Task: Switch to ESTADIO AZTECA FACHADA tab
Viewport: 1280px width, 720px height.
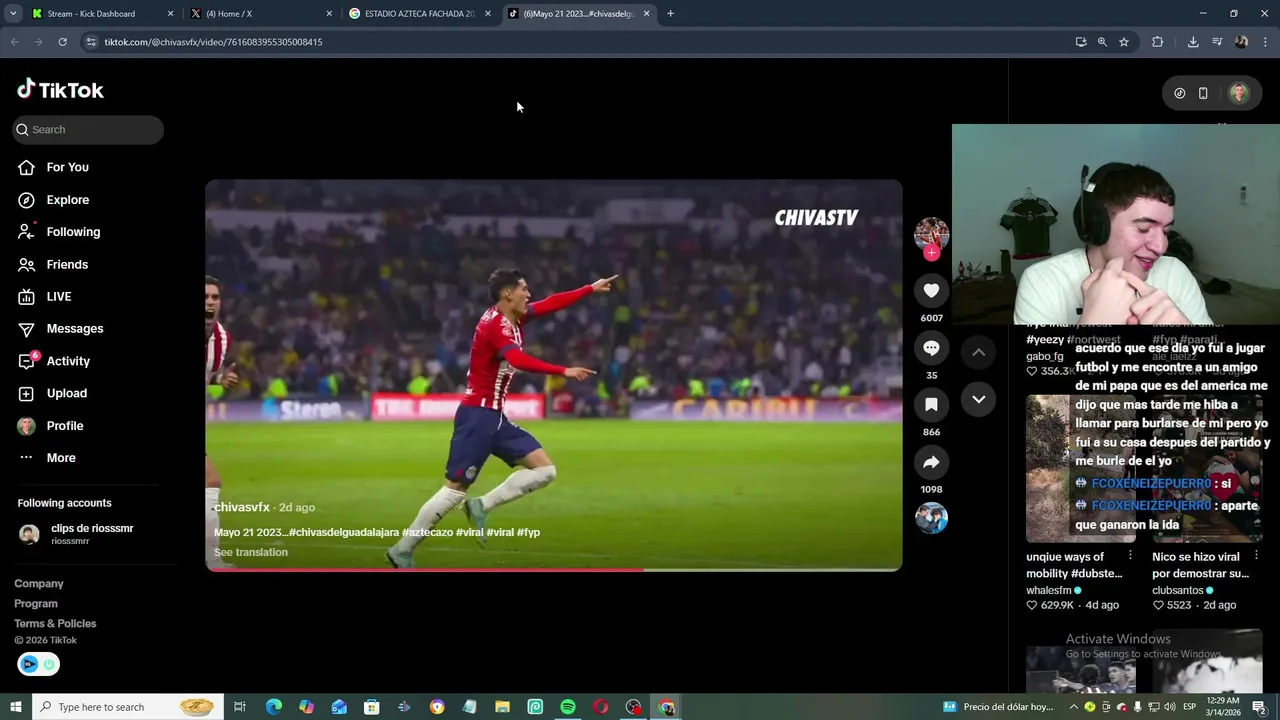Action: [420, 14]
